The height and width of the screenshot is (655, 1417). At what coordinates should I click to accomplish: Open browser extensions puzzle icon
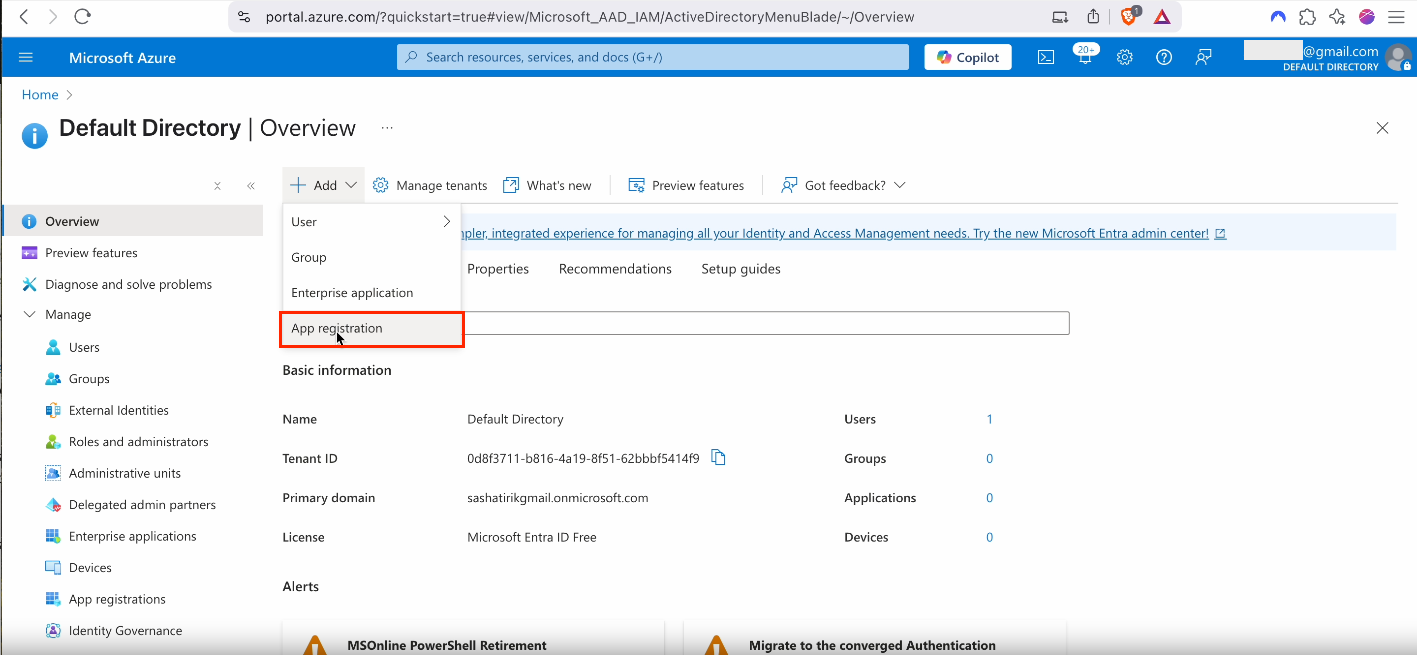(x=1307, y=16)
